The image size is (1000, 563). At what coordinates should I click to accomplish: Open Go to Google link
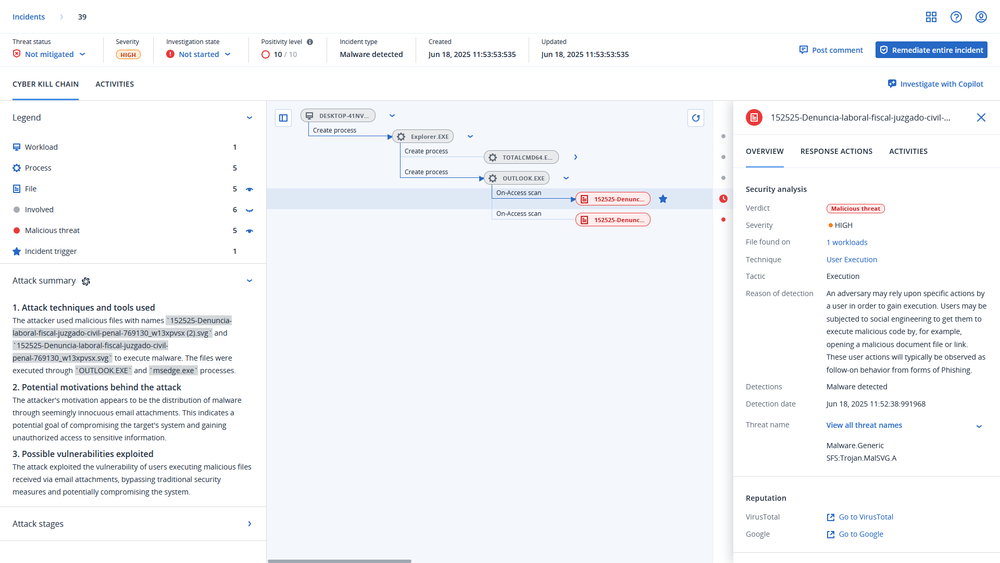(x=855, y=534)
